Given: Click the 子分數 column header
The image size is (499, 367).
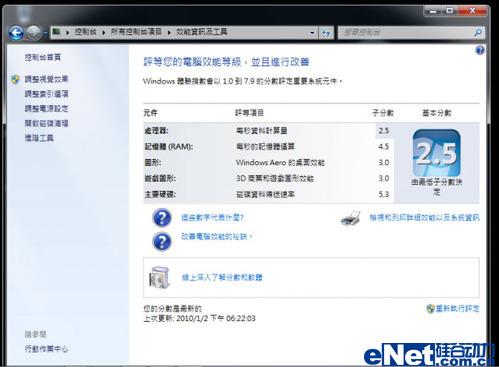Looking at the screenshot, I should (x=383, y=113).
